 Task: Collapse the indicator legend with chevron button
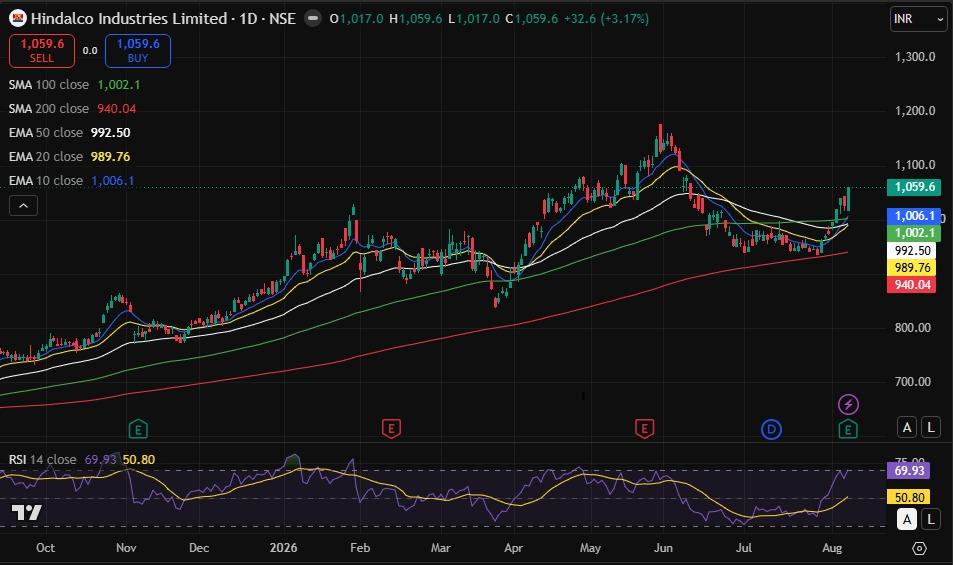coord(23,205)
